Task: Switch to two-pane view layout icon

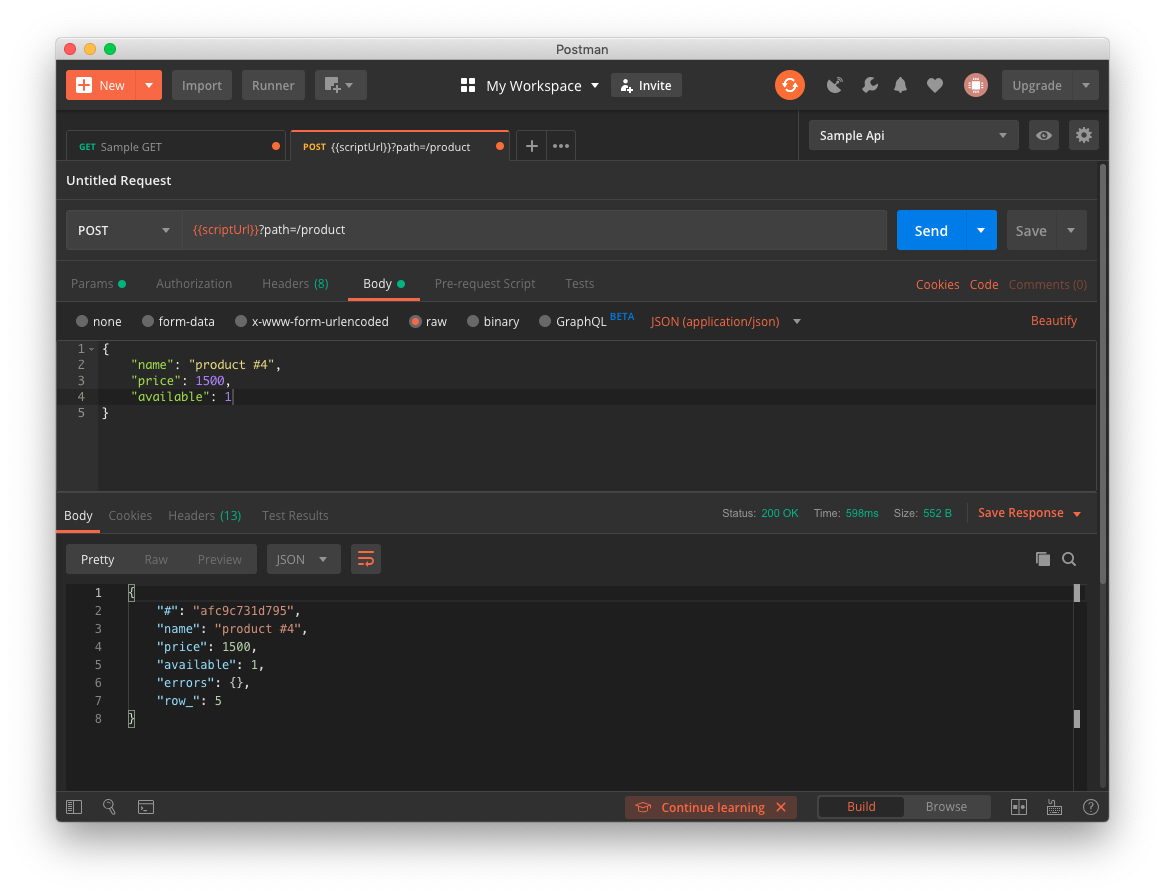Action: pos(1019,807)
